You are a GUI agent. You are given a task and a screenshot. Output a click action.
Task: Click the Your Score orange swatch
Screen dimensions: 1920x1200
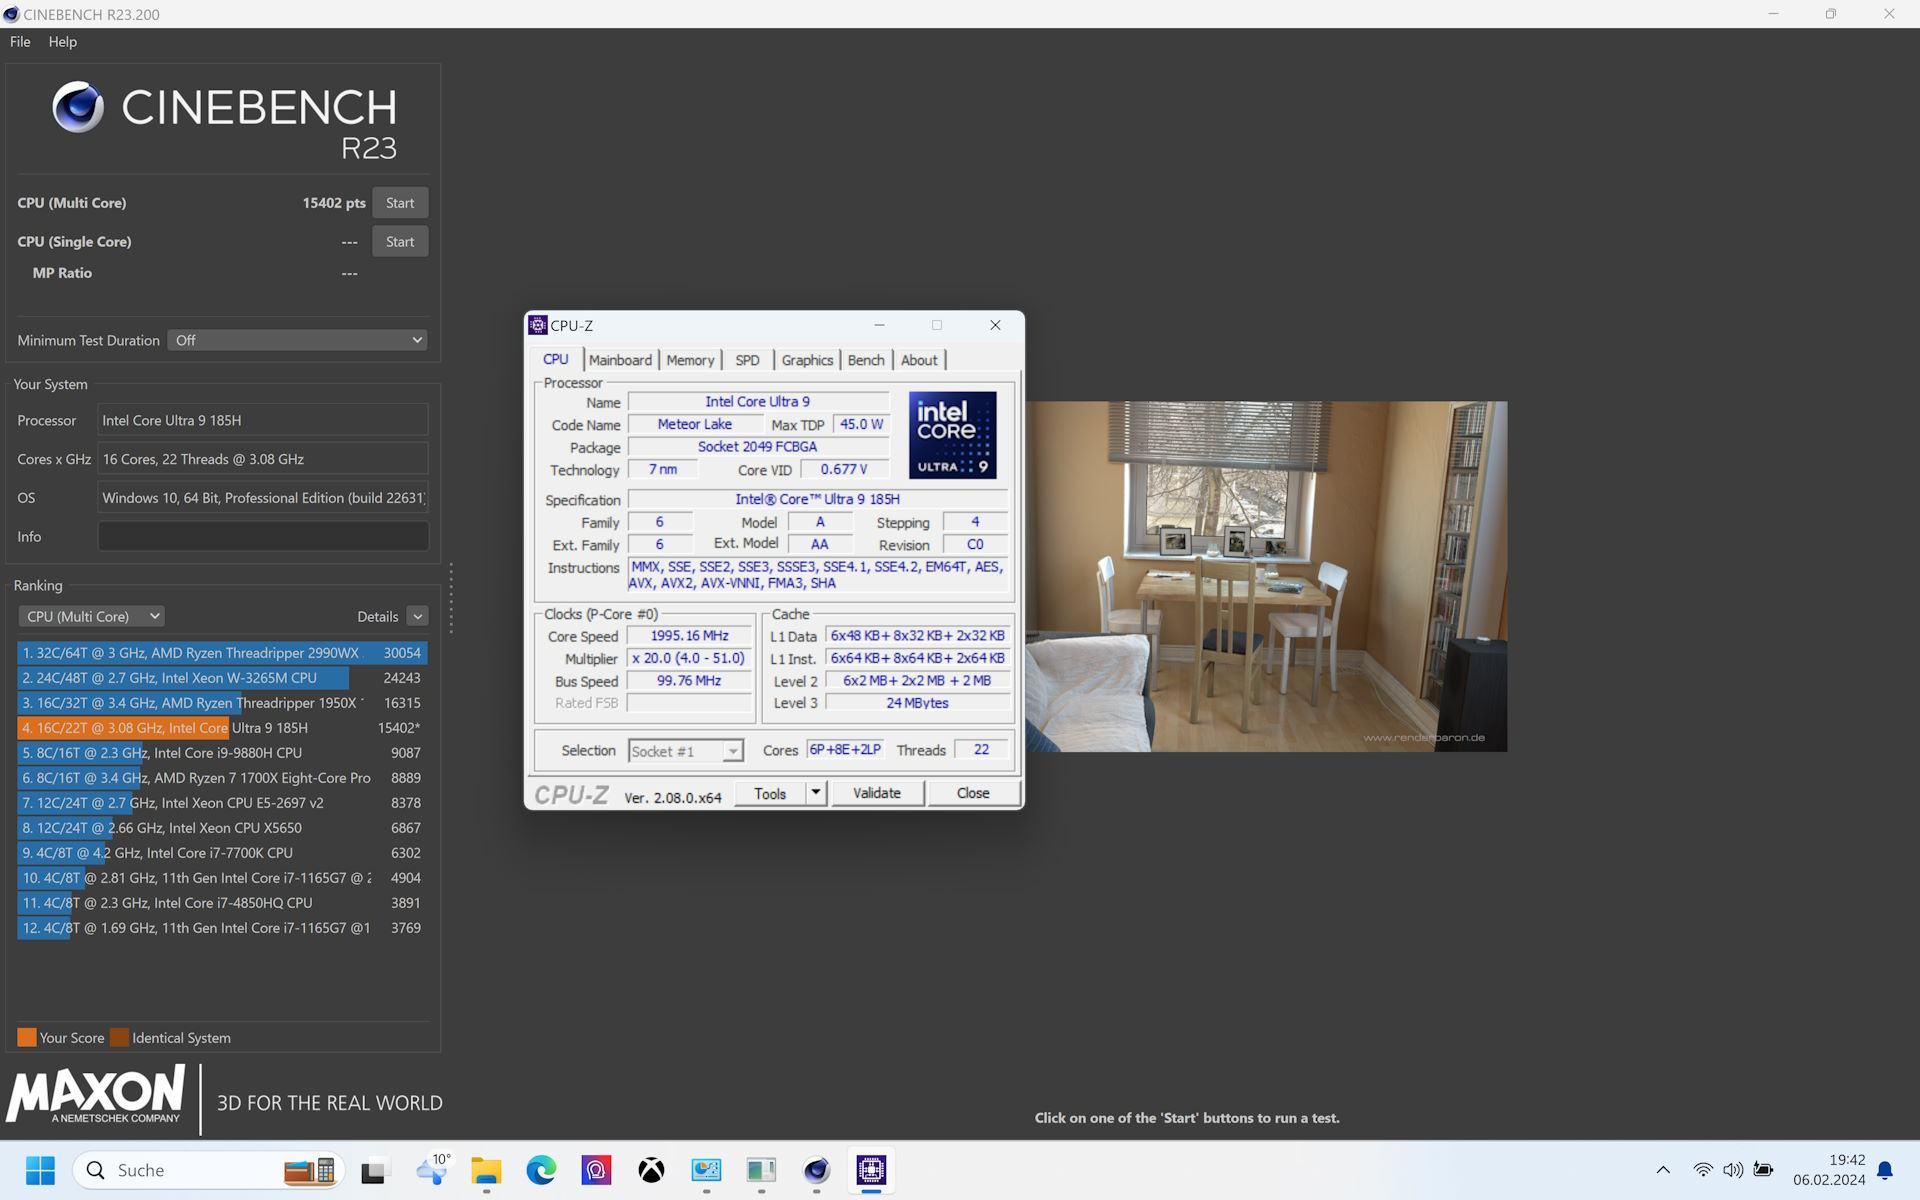pyautogui.click(x=27, y=1037)
